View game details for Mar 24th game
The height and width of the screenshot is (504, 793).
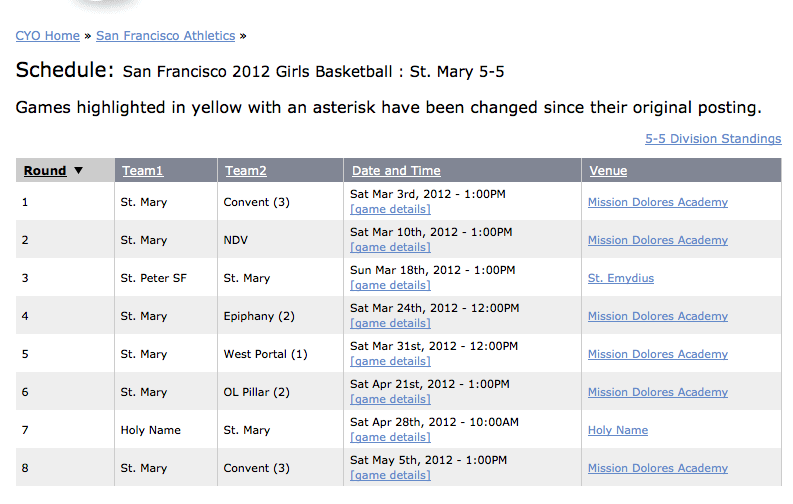point(390,323)
